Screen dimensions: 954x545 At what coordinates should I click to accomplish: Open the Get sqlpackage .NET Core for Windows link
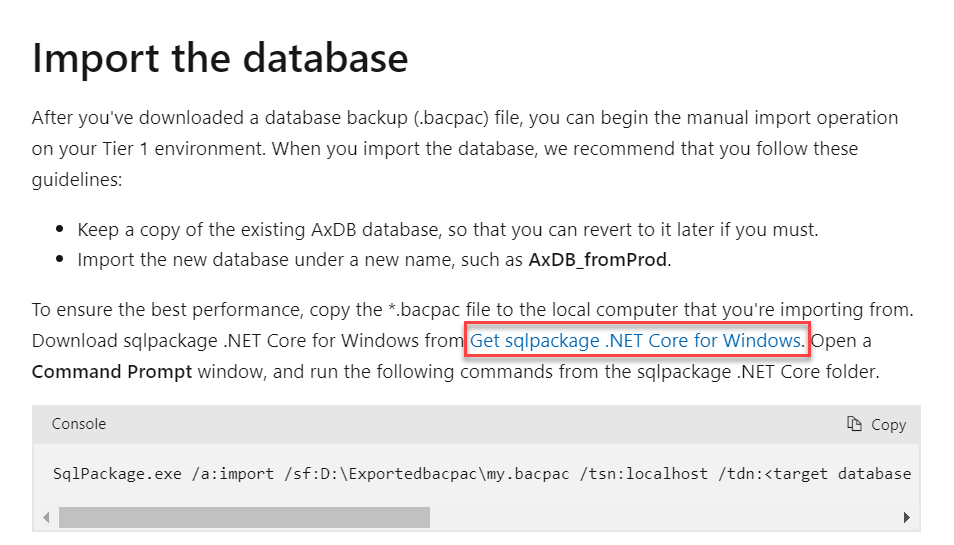pos(636,341)
